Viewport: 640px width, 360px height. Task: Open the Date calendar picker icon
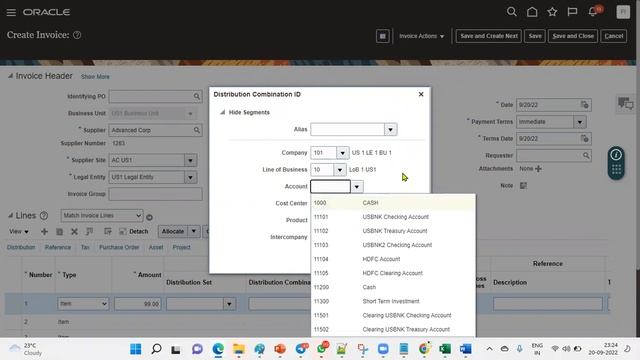[x=584, y=105]
